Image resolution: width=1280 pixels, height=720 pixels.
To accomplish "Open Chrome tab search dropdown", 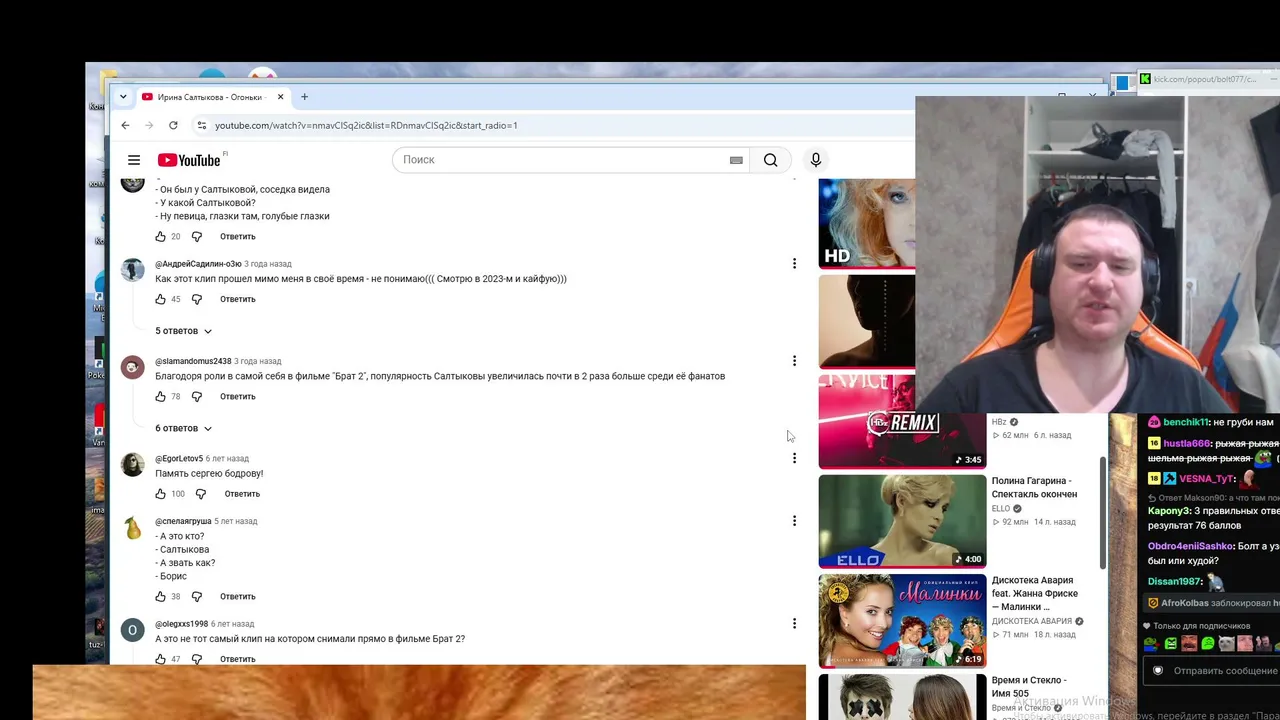I will click(123, 97).
